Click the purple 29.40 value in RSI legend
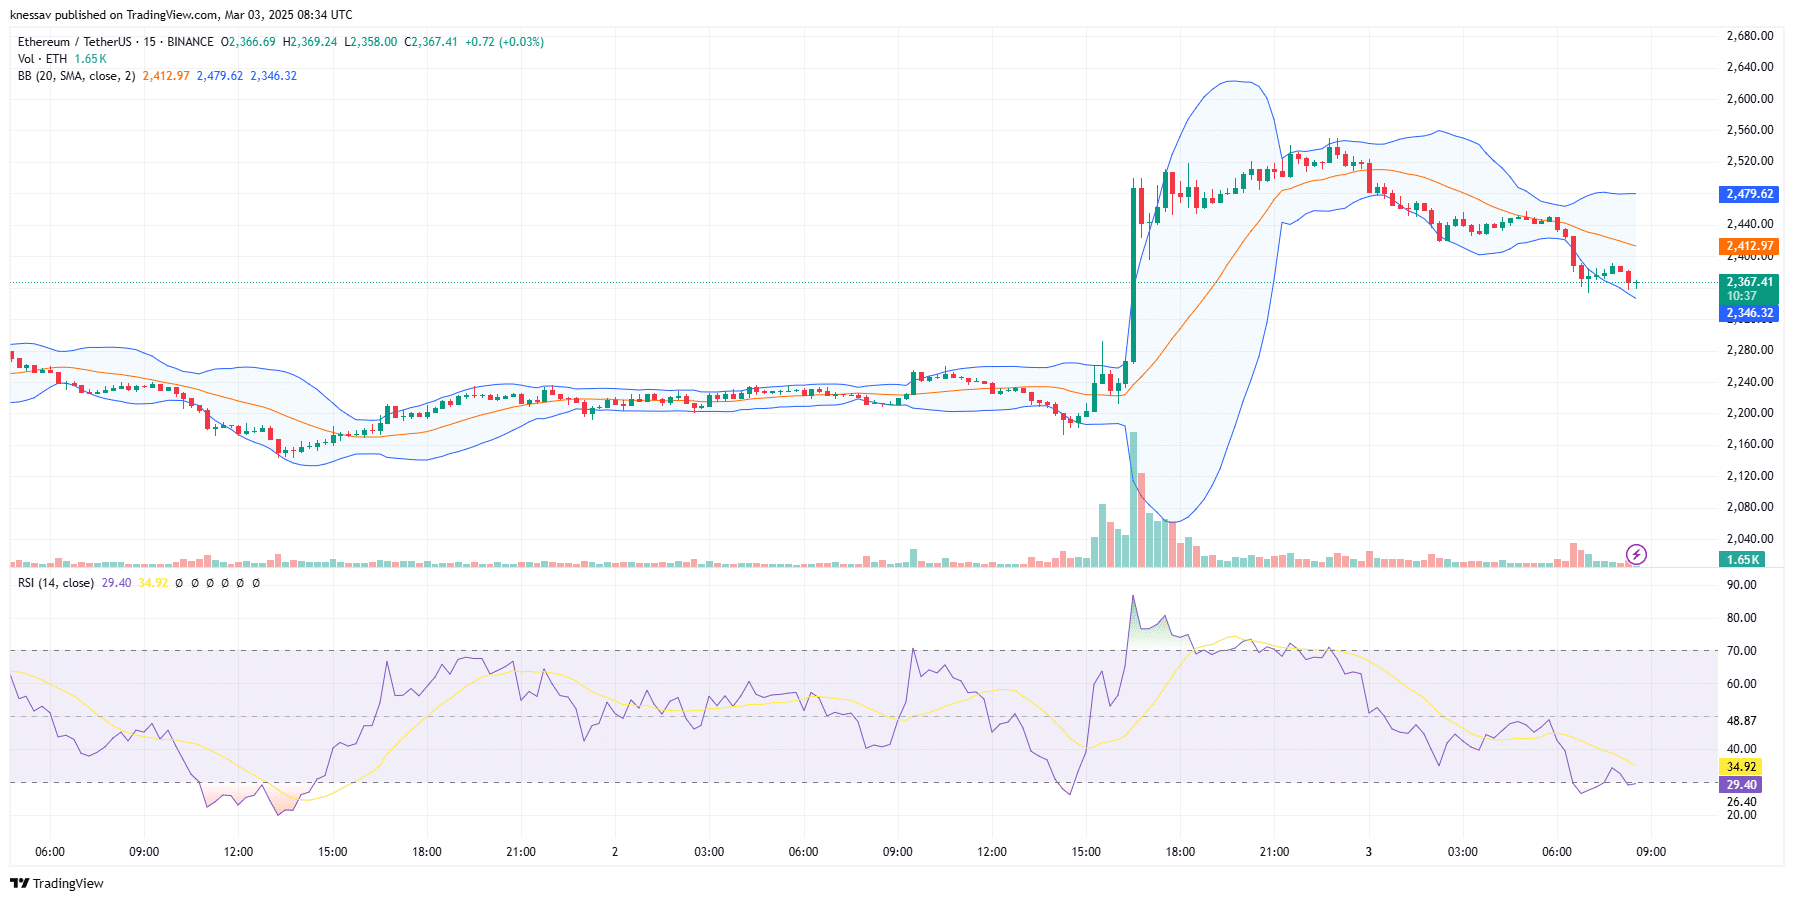 (x=116, y=583)
